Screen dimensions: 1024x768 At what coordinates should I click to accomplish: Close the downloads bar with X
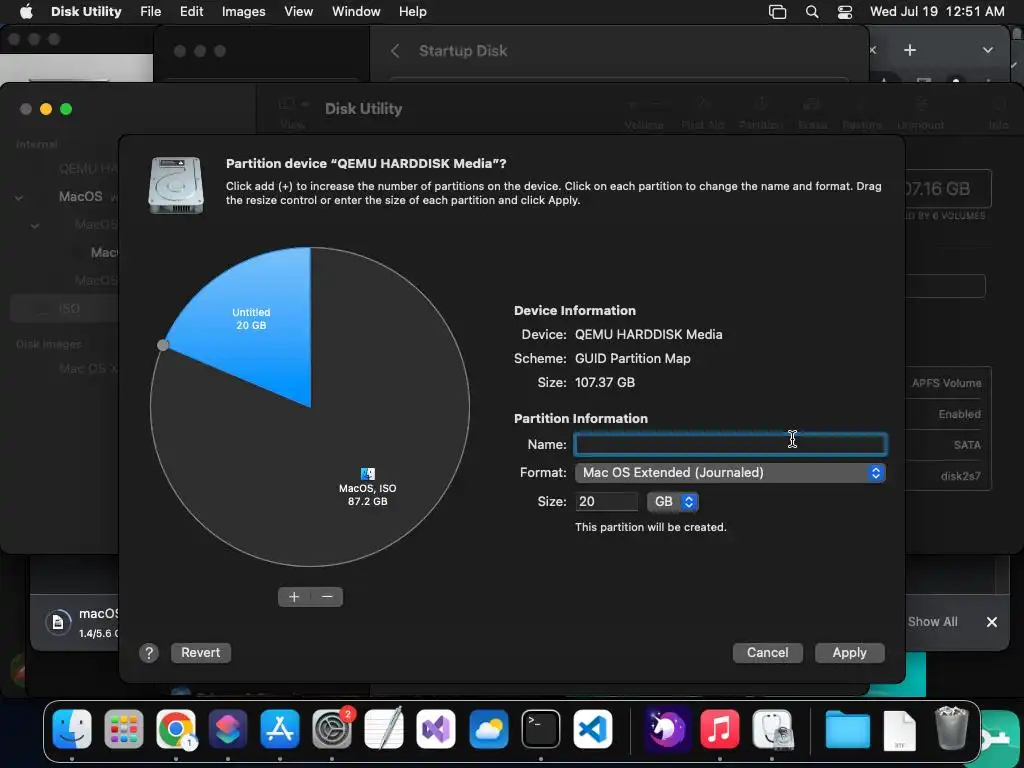(991, 622)
